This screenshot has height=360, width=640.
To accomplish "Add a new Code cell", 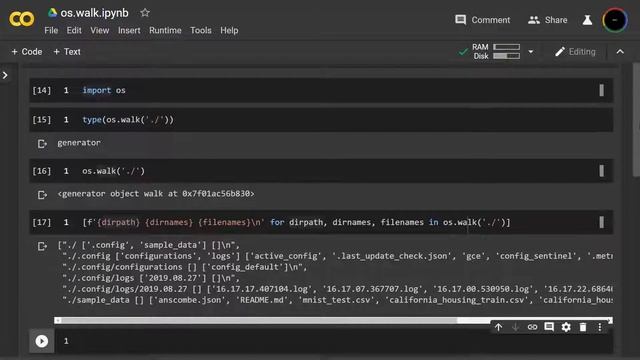I will (27, 52).
